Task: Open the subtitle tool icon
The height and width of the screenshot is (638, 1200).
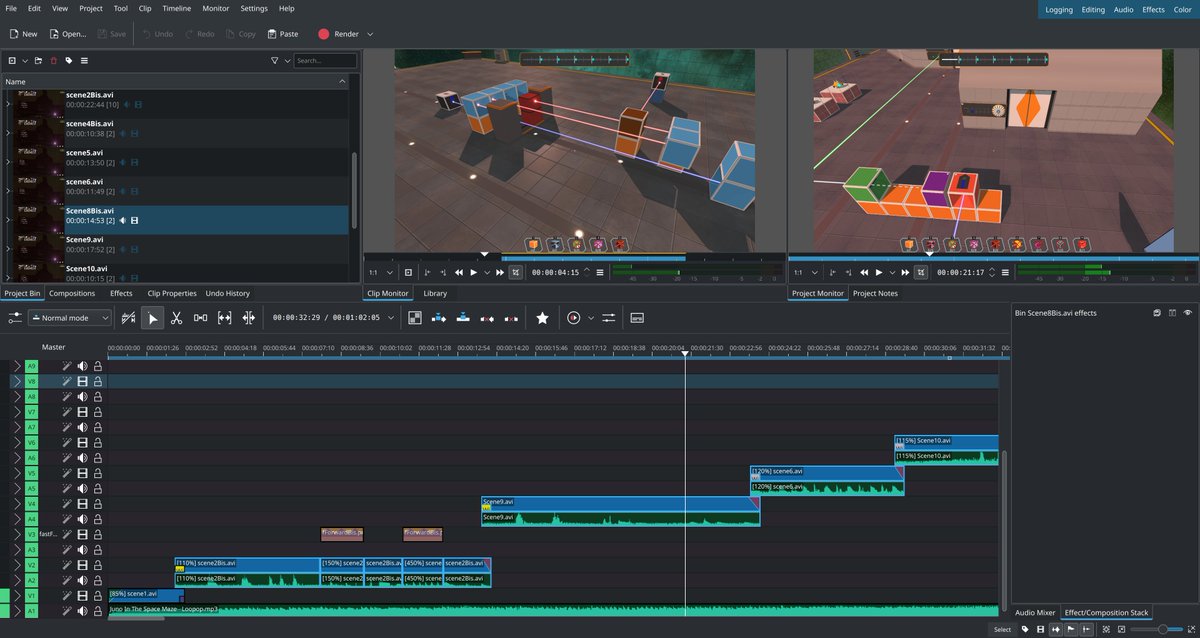Action: [636, 318]
